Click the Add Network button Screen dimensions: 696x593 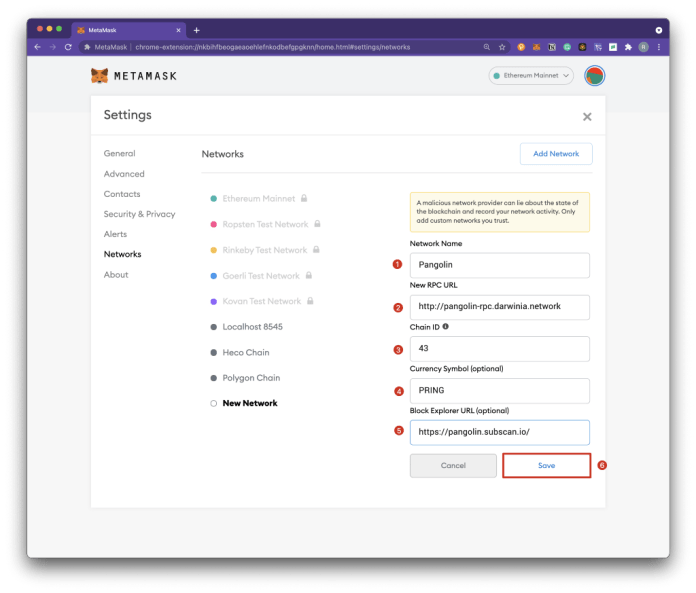(x=556, y=154)
